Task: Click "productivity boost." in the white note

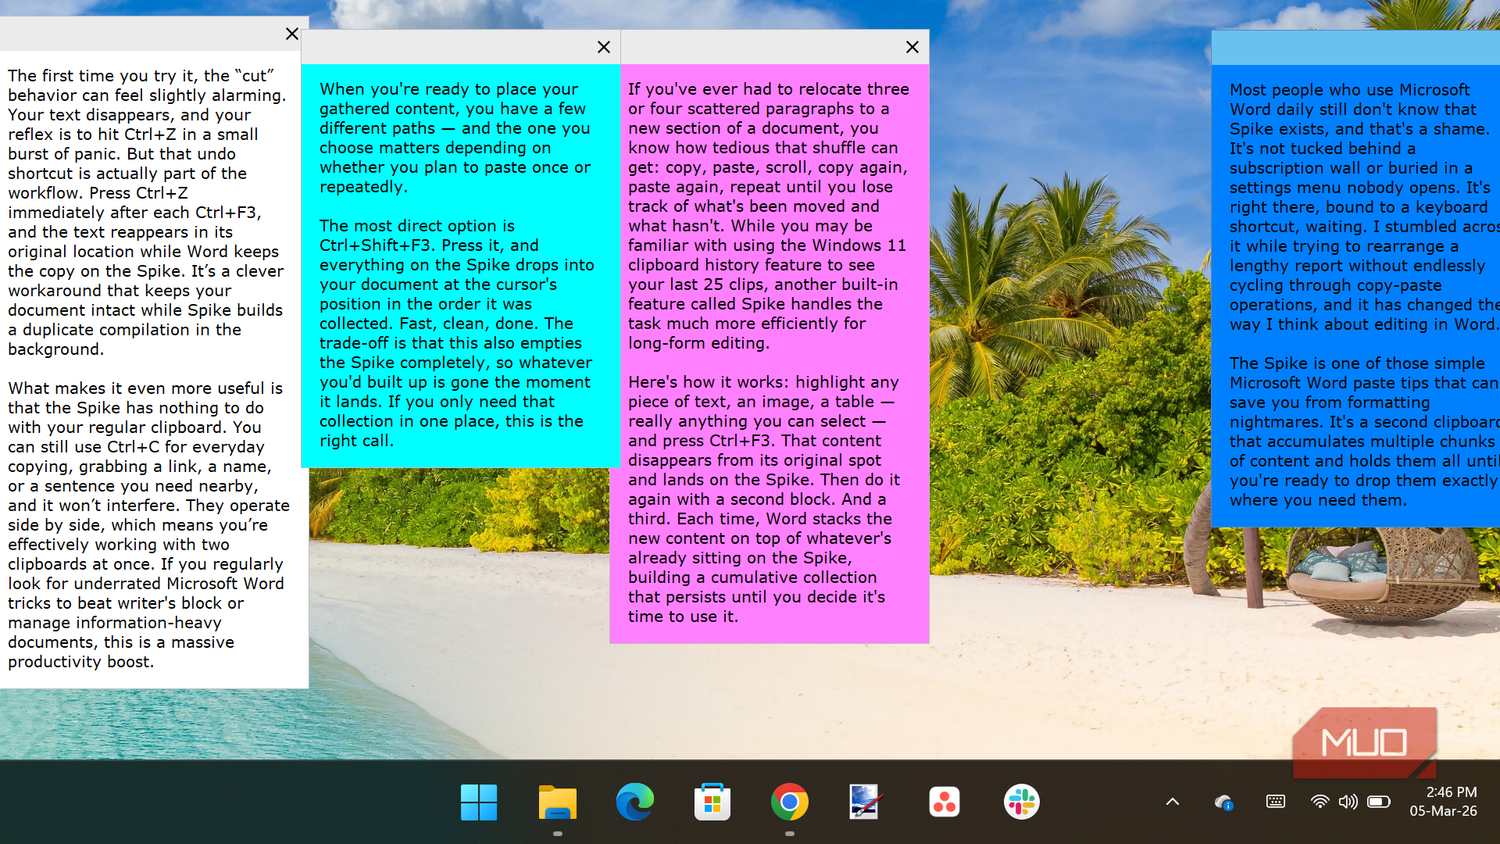Action: pyautogui.click(x=81, y=662)
